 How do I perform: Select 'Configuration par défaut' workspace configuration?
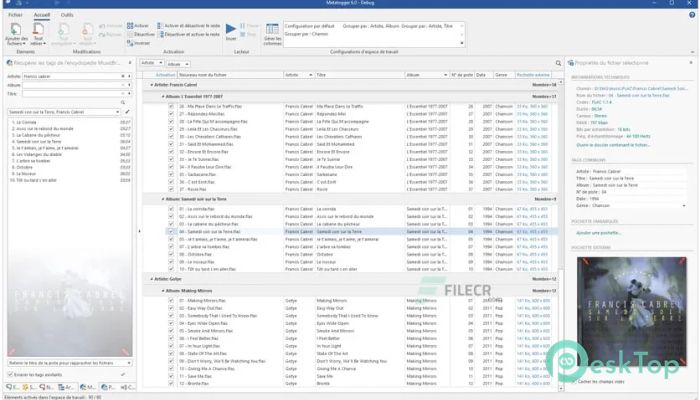tap(309, 26)
